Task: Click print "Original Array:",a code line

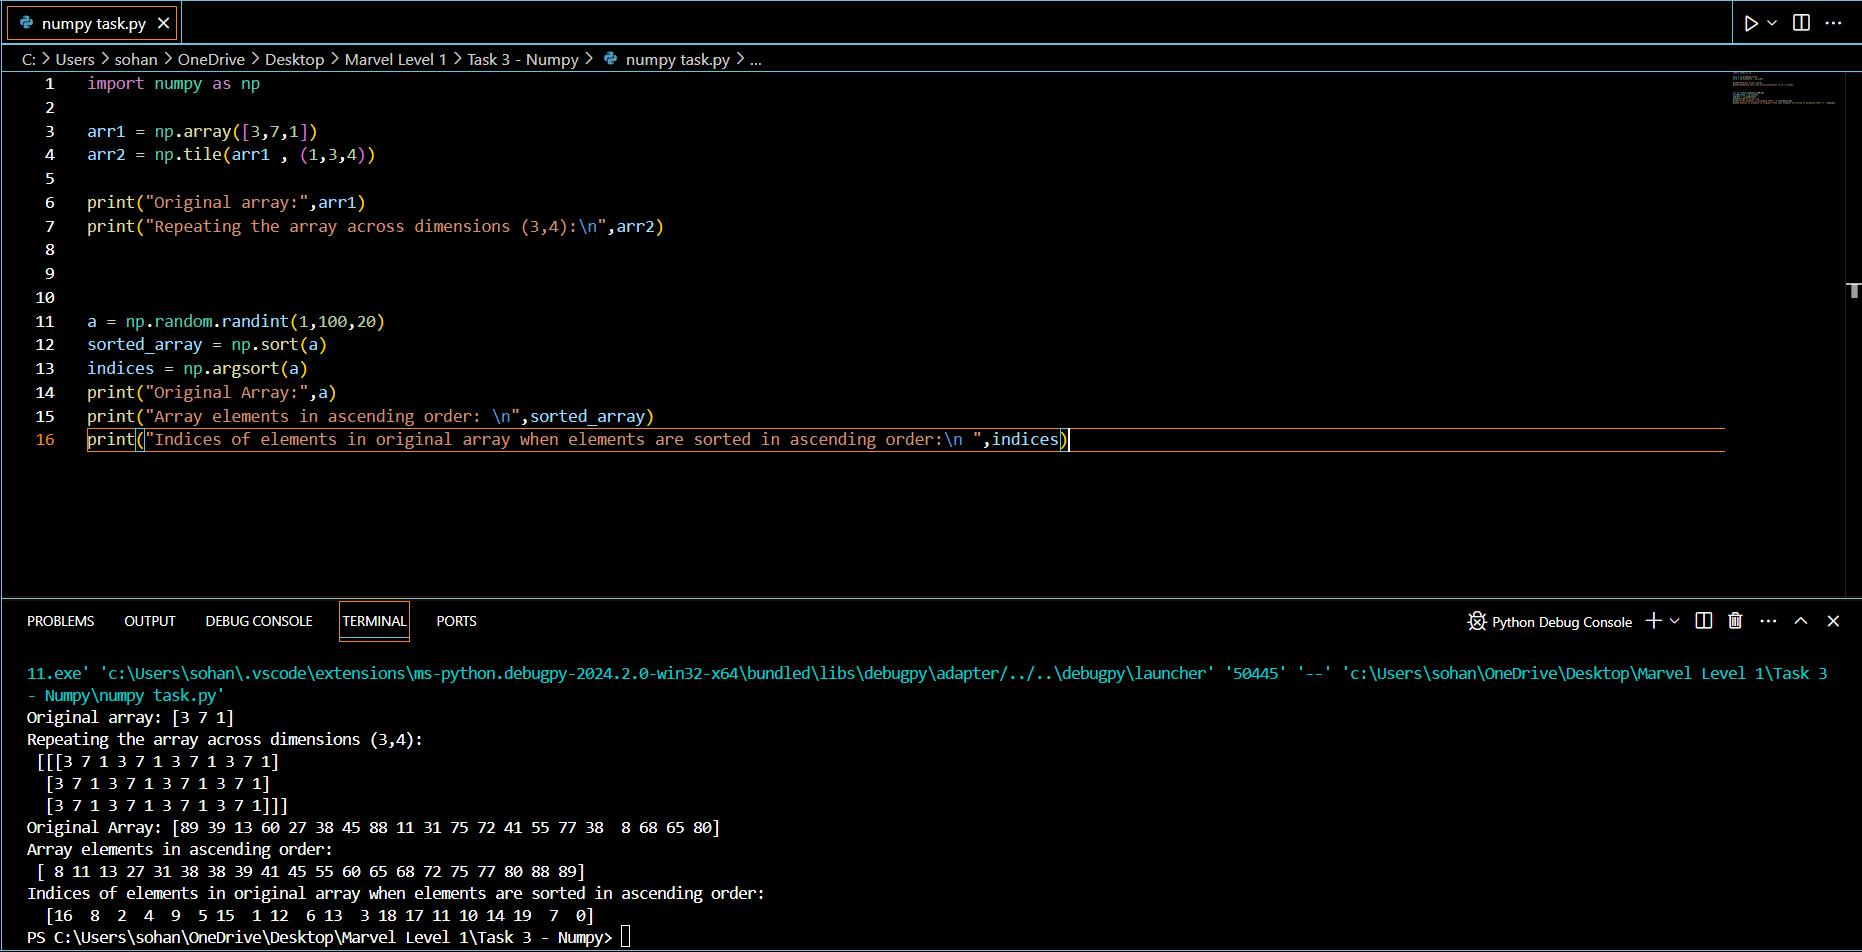Action: tap(212, 393)
